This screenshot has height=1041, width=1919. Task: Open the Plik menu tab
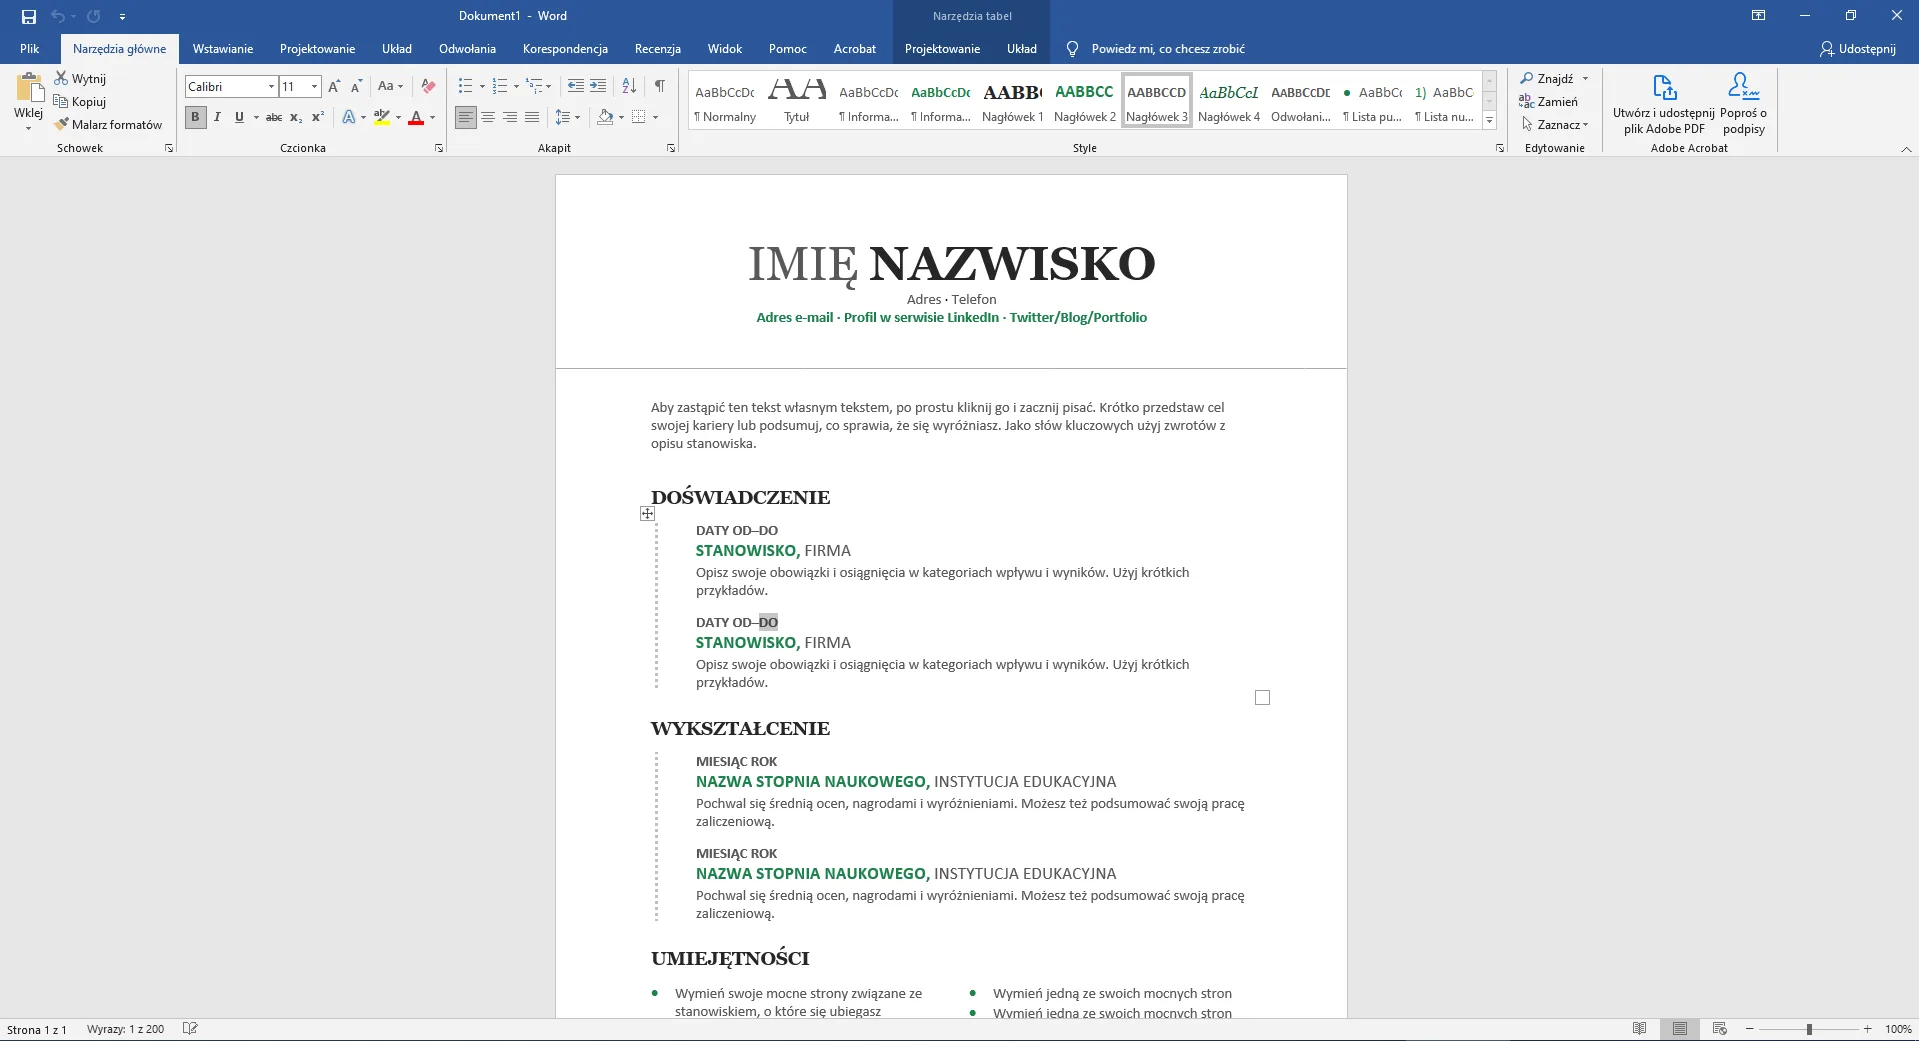click(x=30, y=48)
